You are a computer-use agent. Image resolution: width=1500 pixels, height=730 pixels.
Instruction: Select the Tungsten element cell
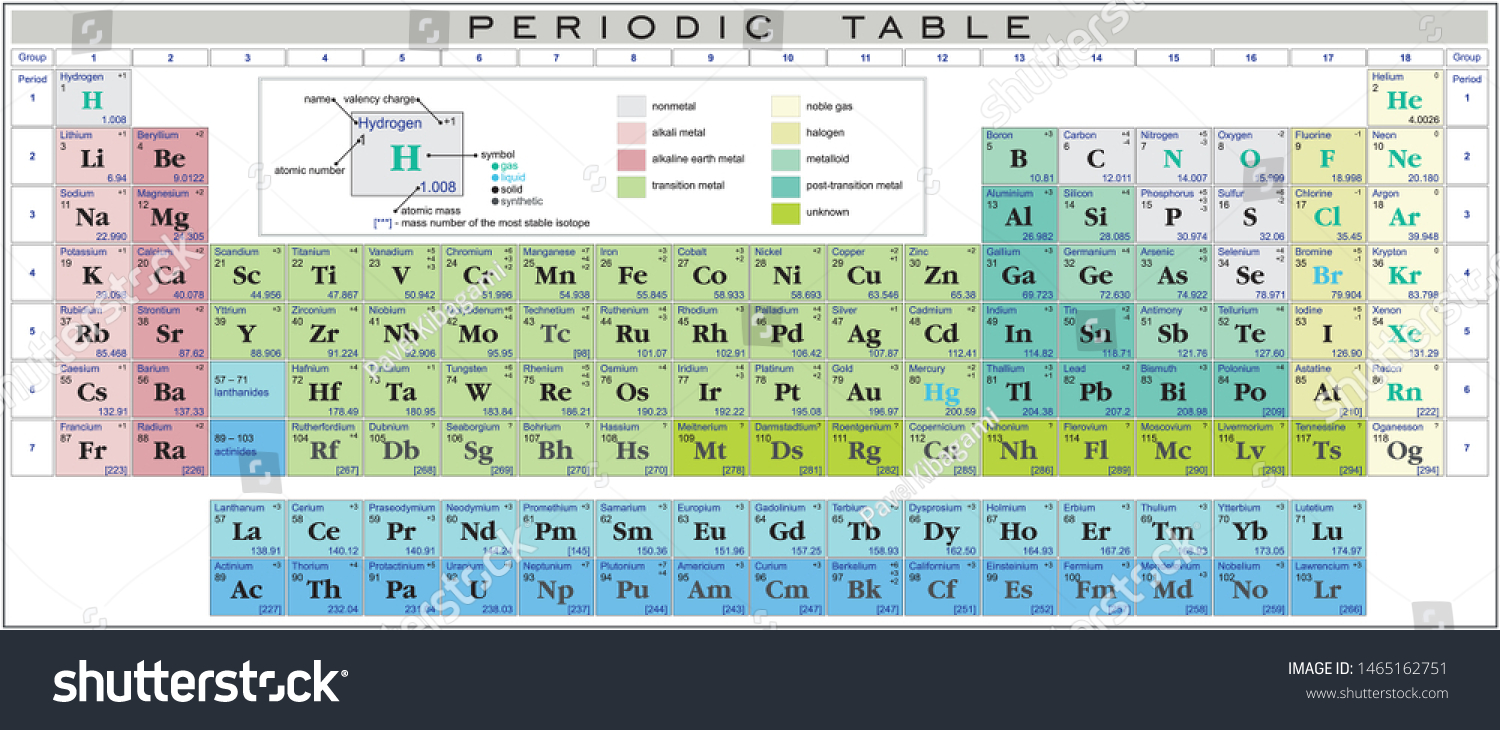479,390
